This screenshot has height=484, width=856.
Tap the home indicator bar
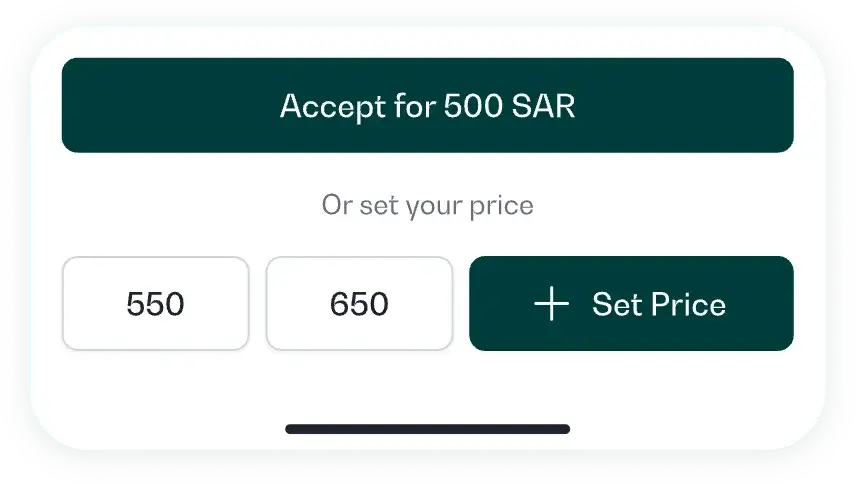[427, 429]
